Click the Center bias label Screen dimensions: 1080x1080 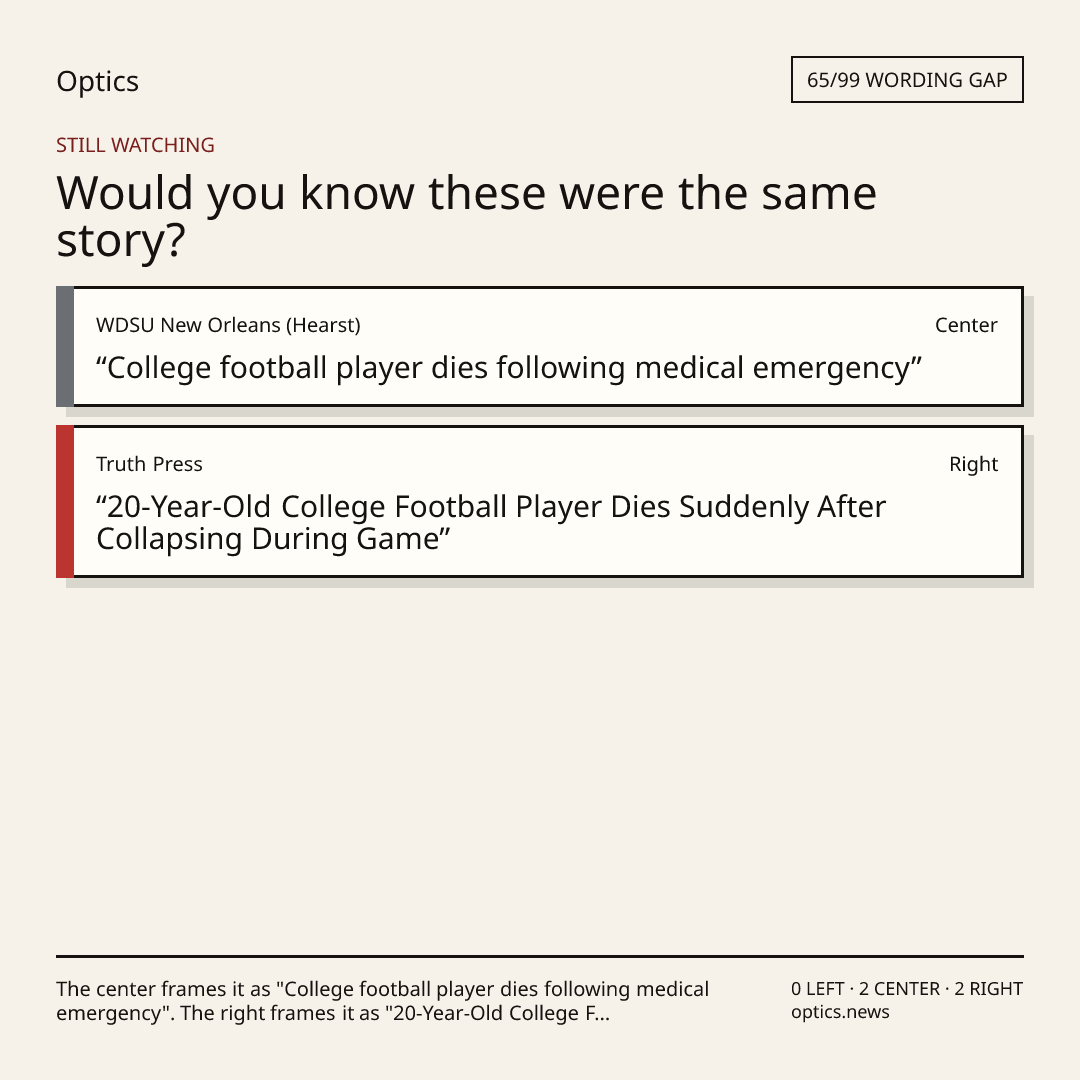(966, 325)
